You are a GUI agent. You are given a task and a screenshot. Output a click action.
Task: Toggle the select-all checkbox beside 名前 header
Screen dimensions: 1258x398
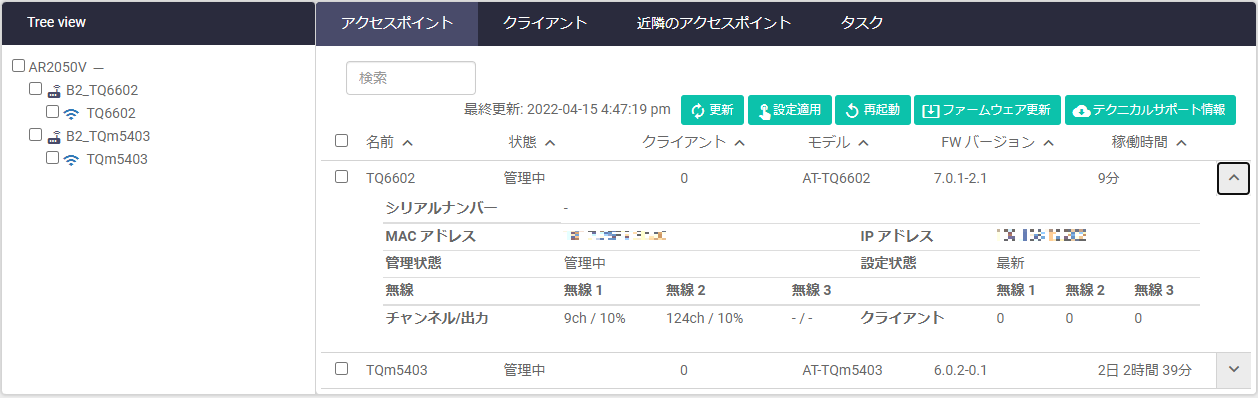(341, 141)
